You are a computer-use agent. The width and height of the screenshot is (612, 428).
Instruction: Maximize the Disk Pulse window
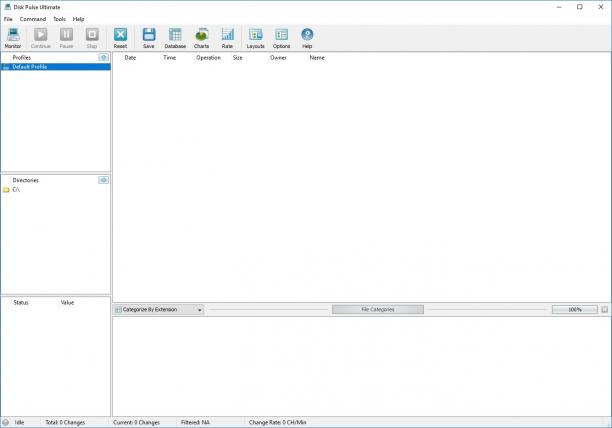pyautogui.click(x=580, y=7)
